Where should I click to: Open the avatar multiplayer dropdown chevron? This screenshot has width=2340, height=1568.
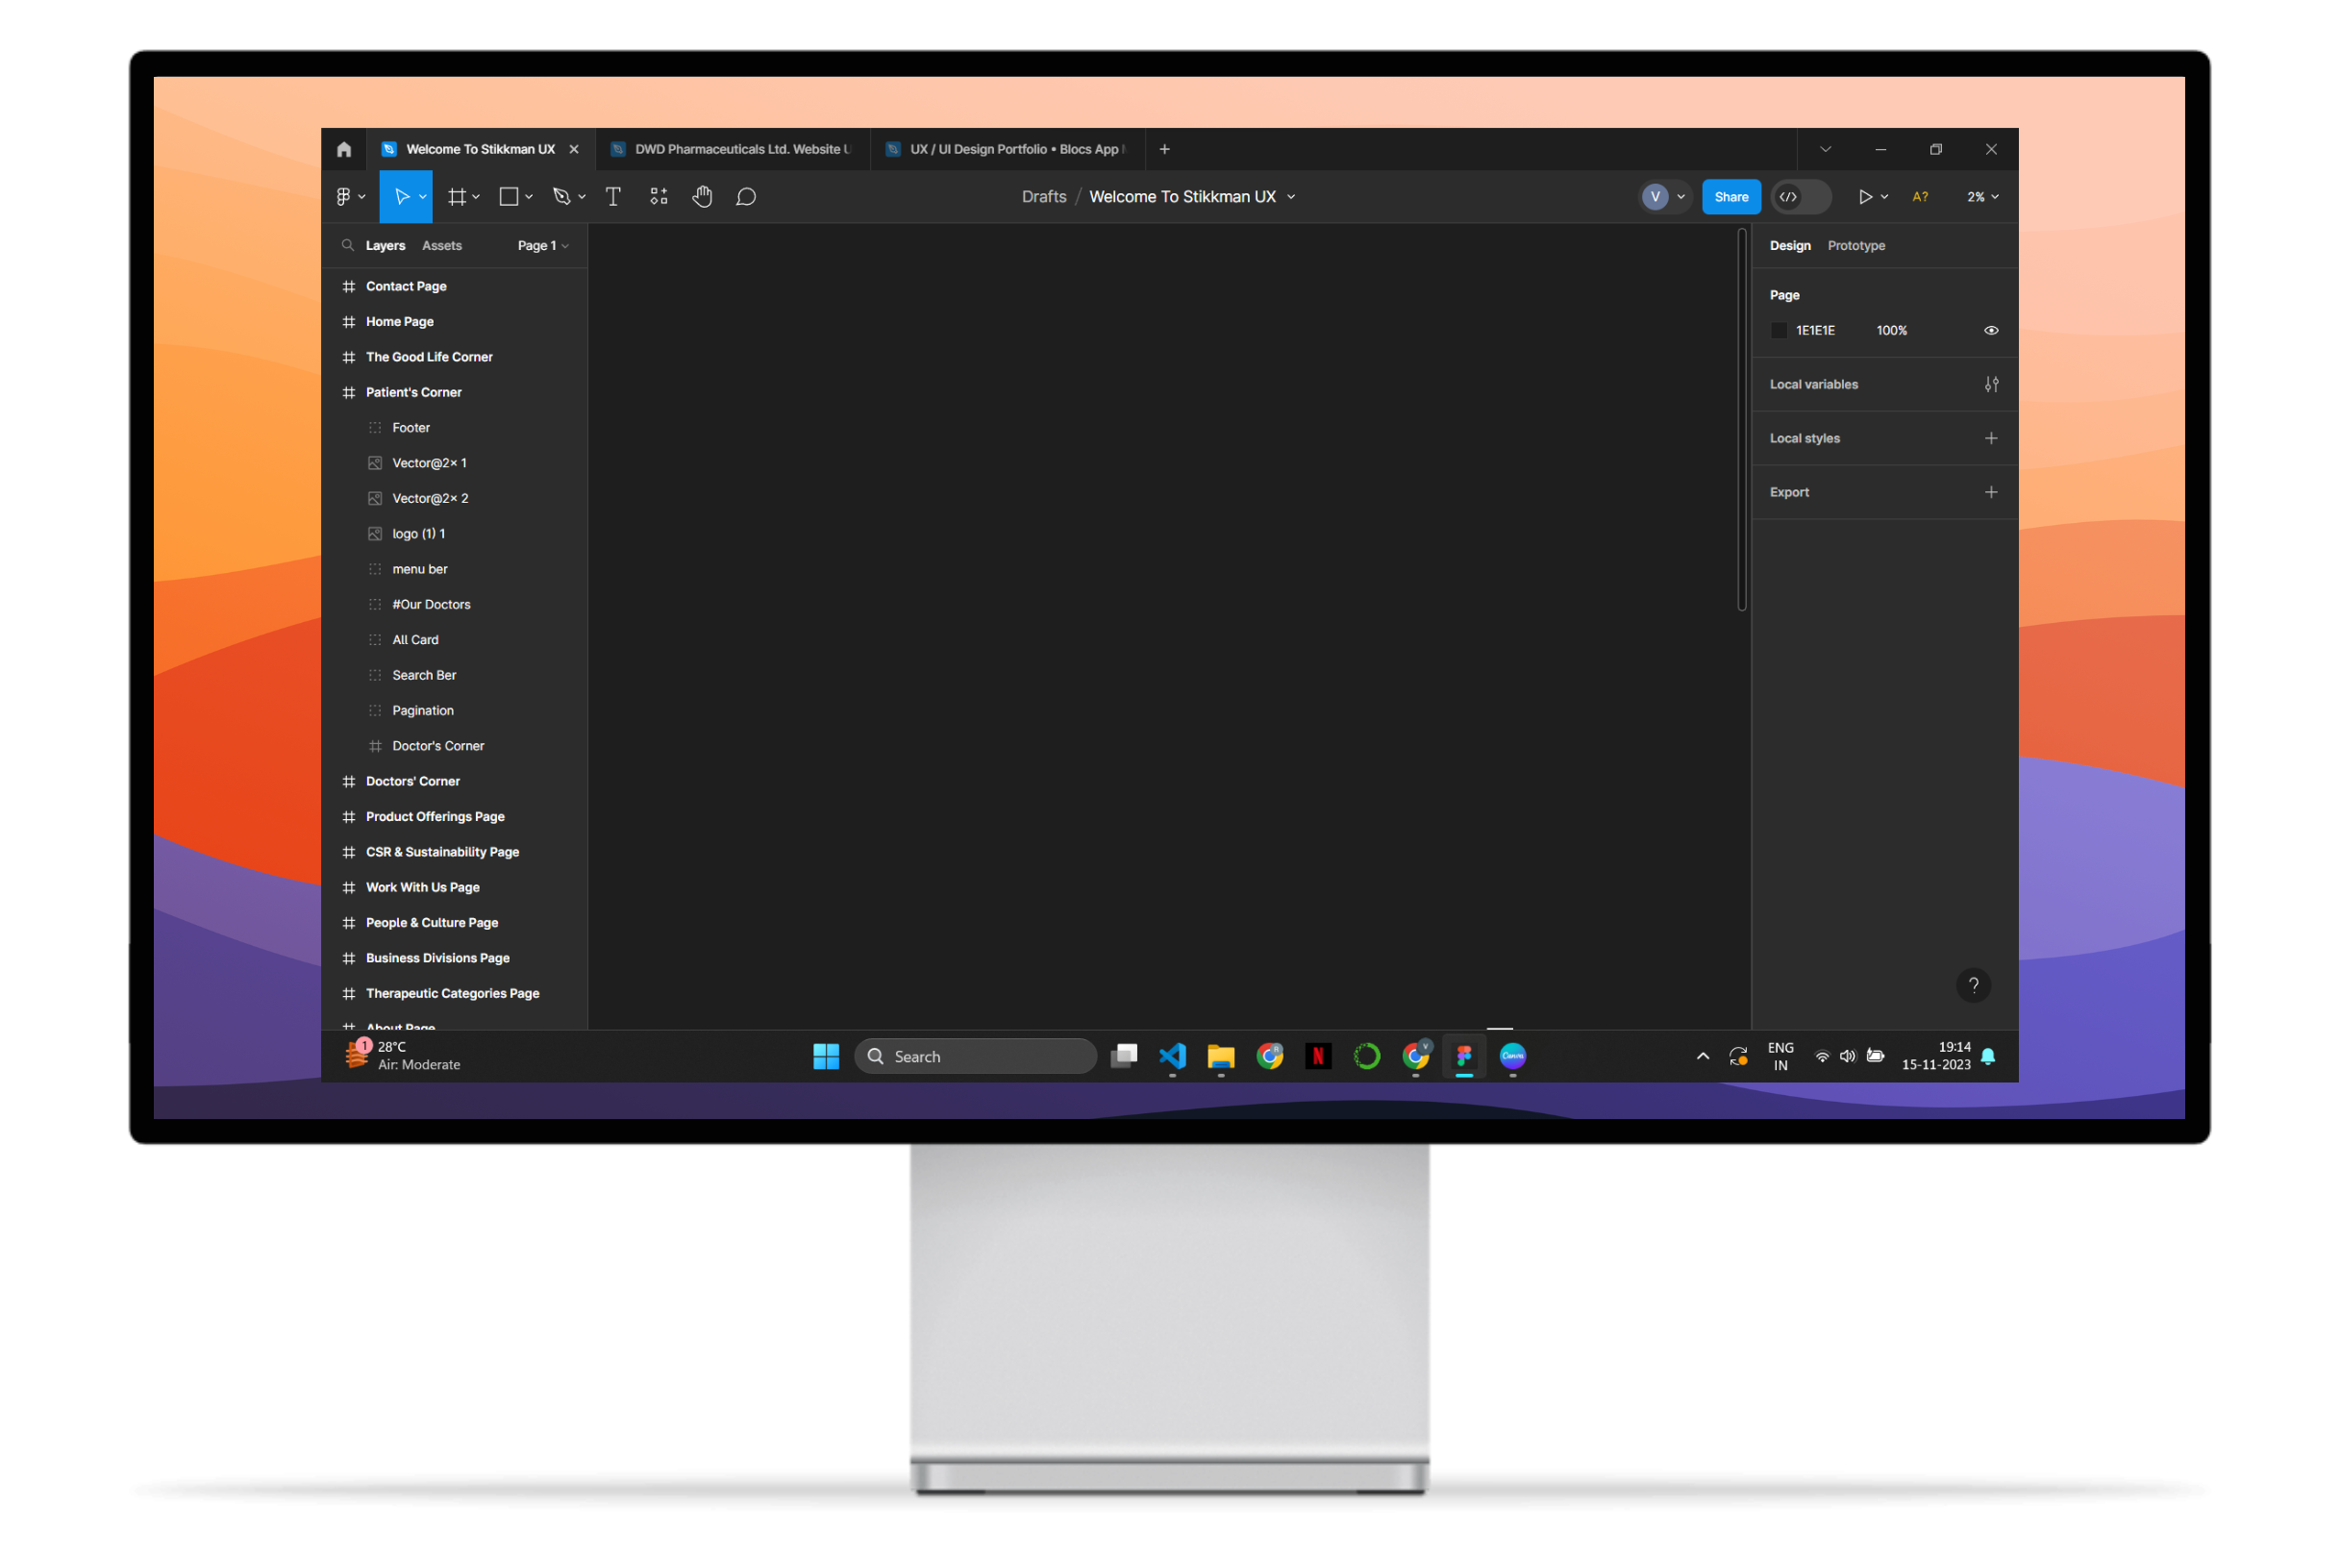click(x=1681, y=197)
